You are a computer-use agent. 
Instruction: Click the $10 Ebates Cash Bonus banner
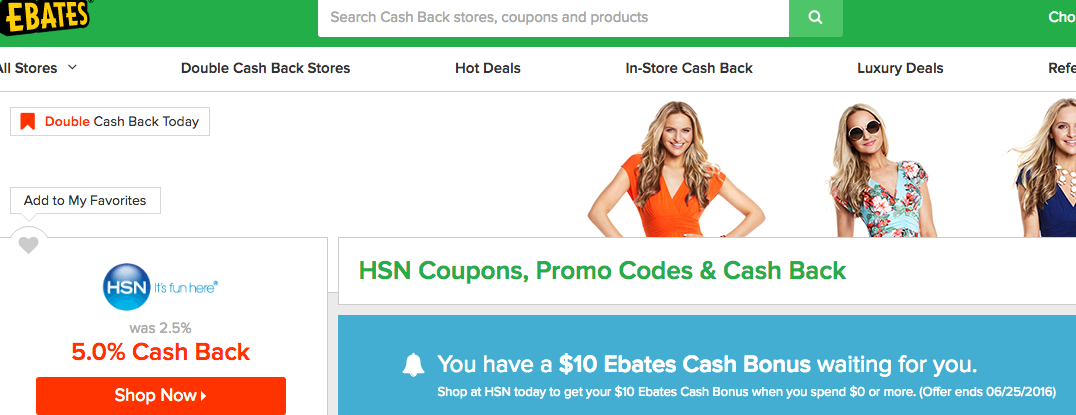coord(707,365)
